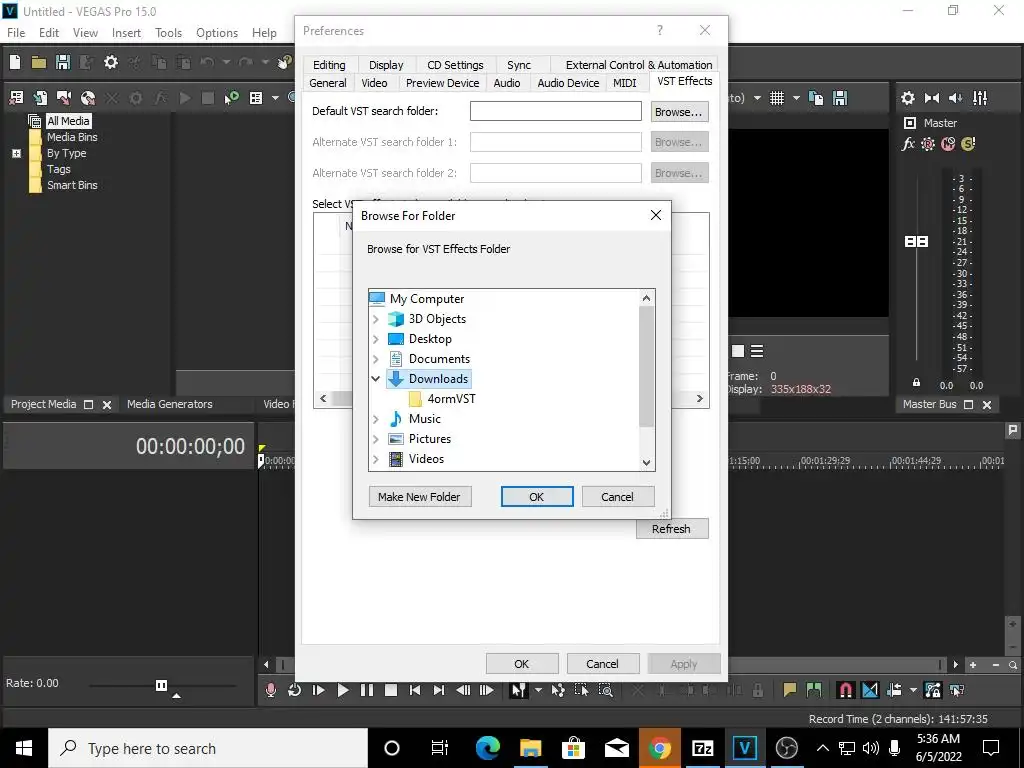
Task: Click Play From Start in the transport bar
Action: pos(319,690)
